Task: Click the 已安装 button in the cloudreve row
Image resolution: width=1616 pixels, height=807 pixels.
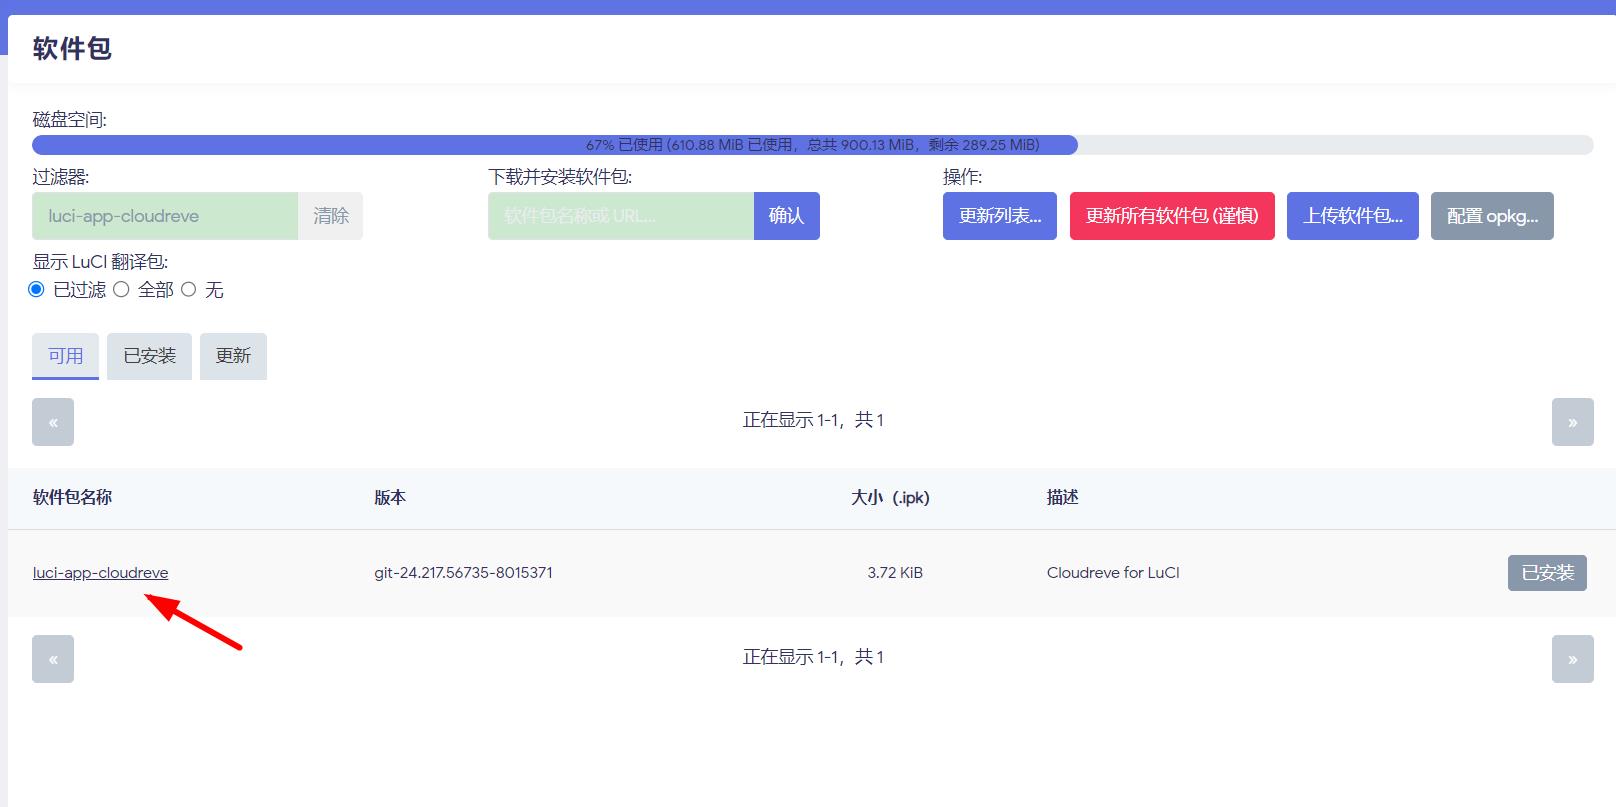Action: (x=1547, y=573)
